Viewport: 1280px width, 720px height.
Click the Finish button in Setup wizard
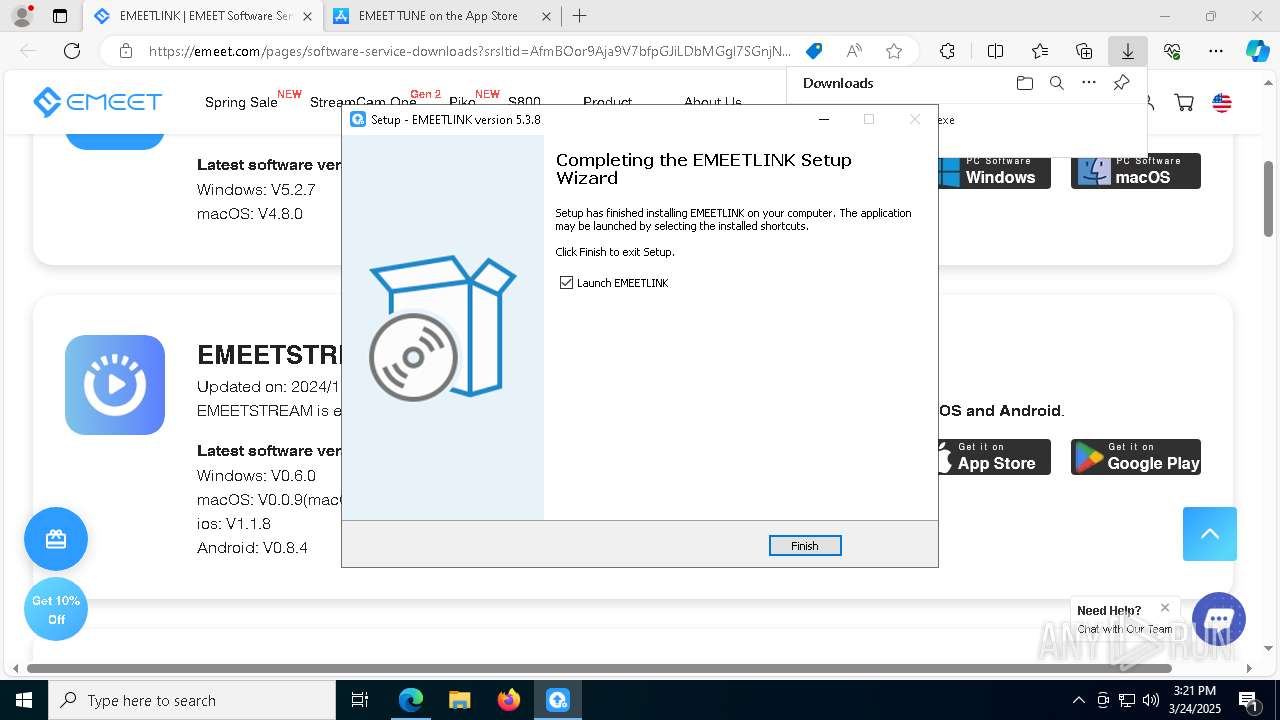[x=805, y=546]
